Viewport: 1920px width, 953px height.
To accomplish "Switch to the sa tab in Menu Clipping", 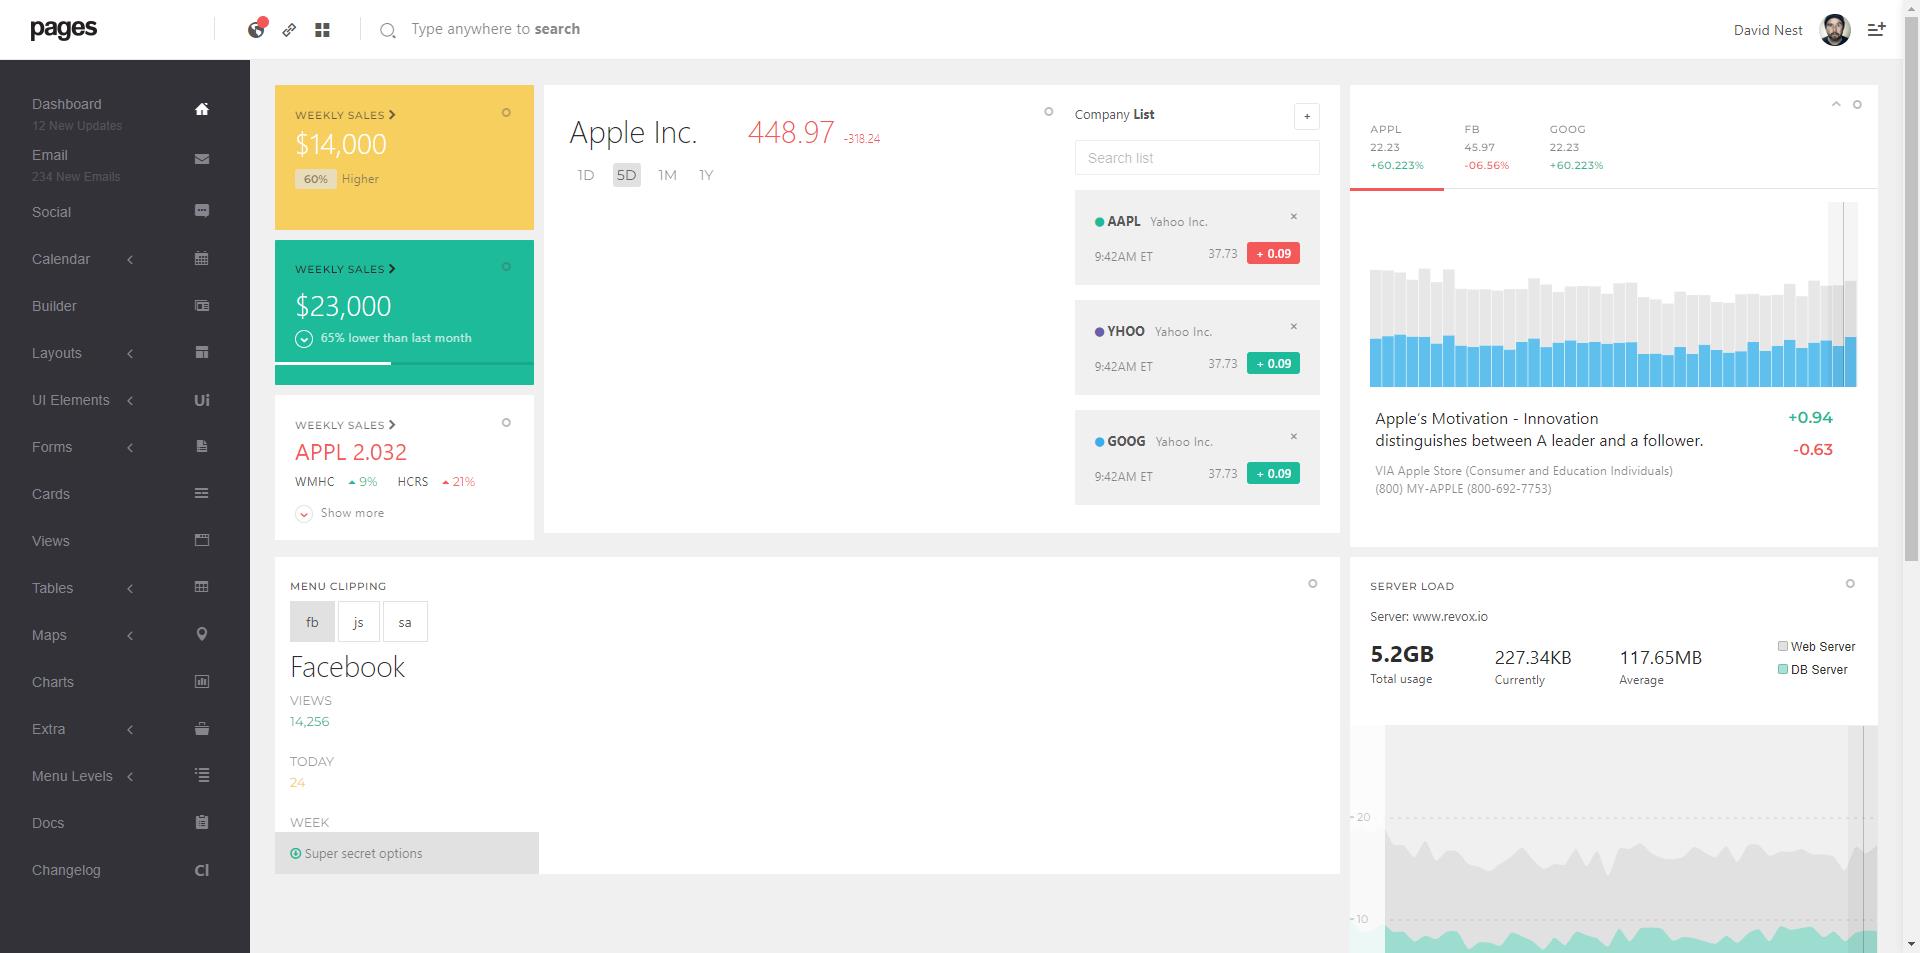I will (x=405, y=622).
